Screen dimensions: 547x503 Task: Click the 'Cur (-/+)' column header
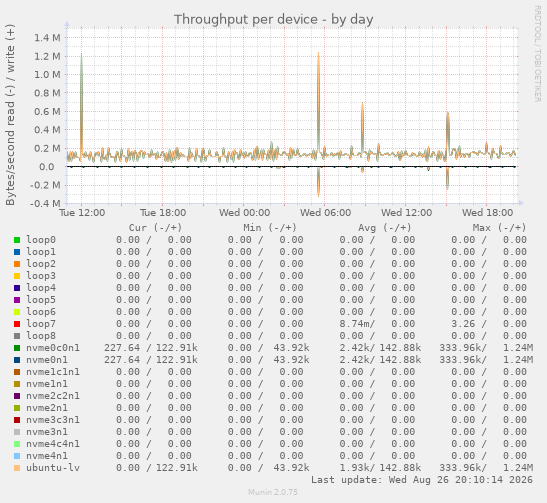coord(155,228)
